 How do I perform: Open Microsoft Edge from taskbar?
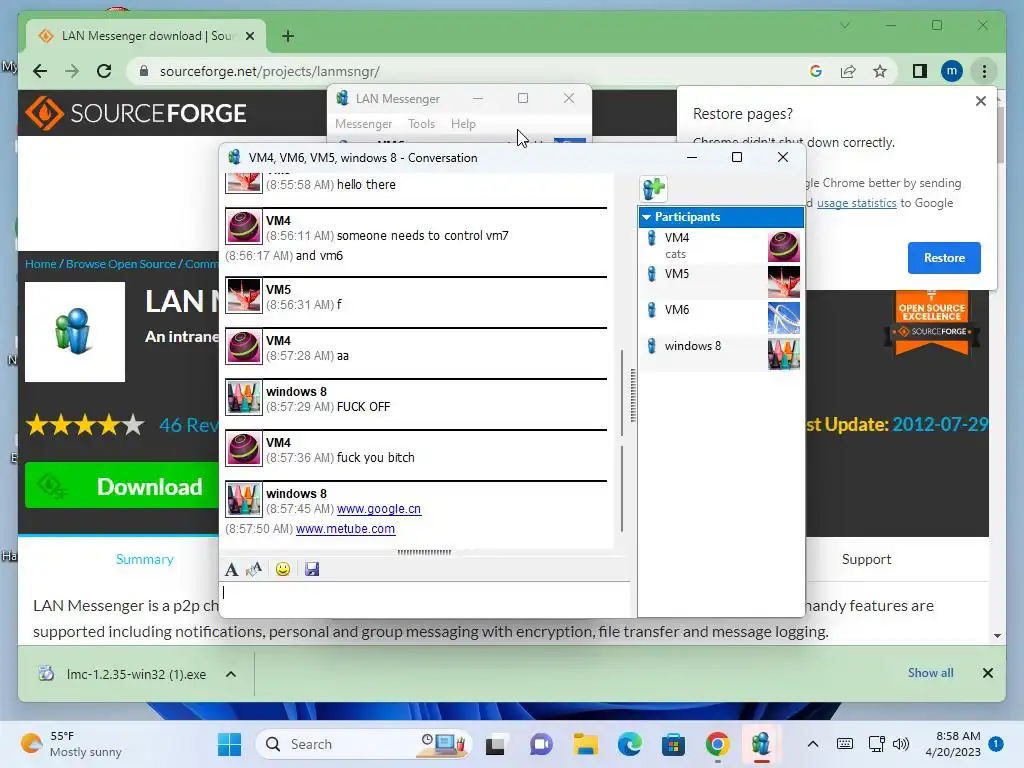630,744
